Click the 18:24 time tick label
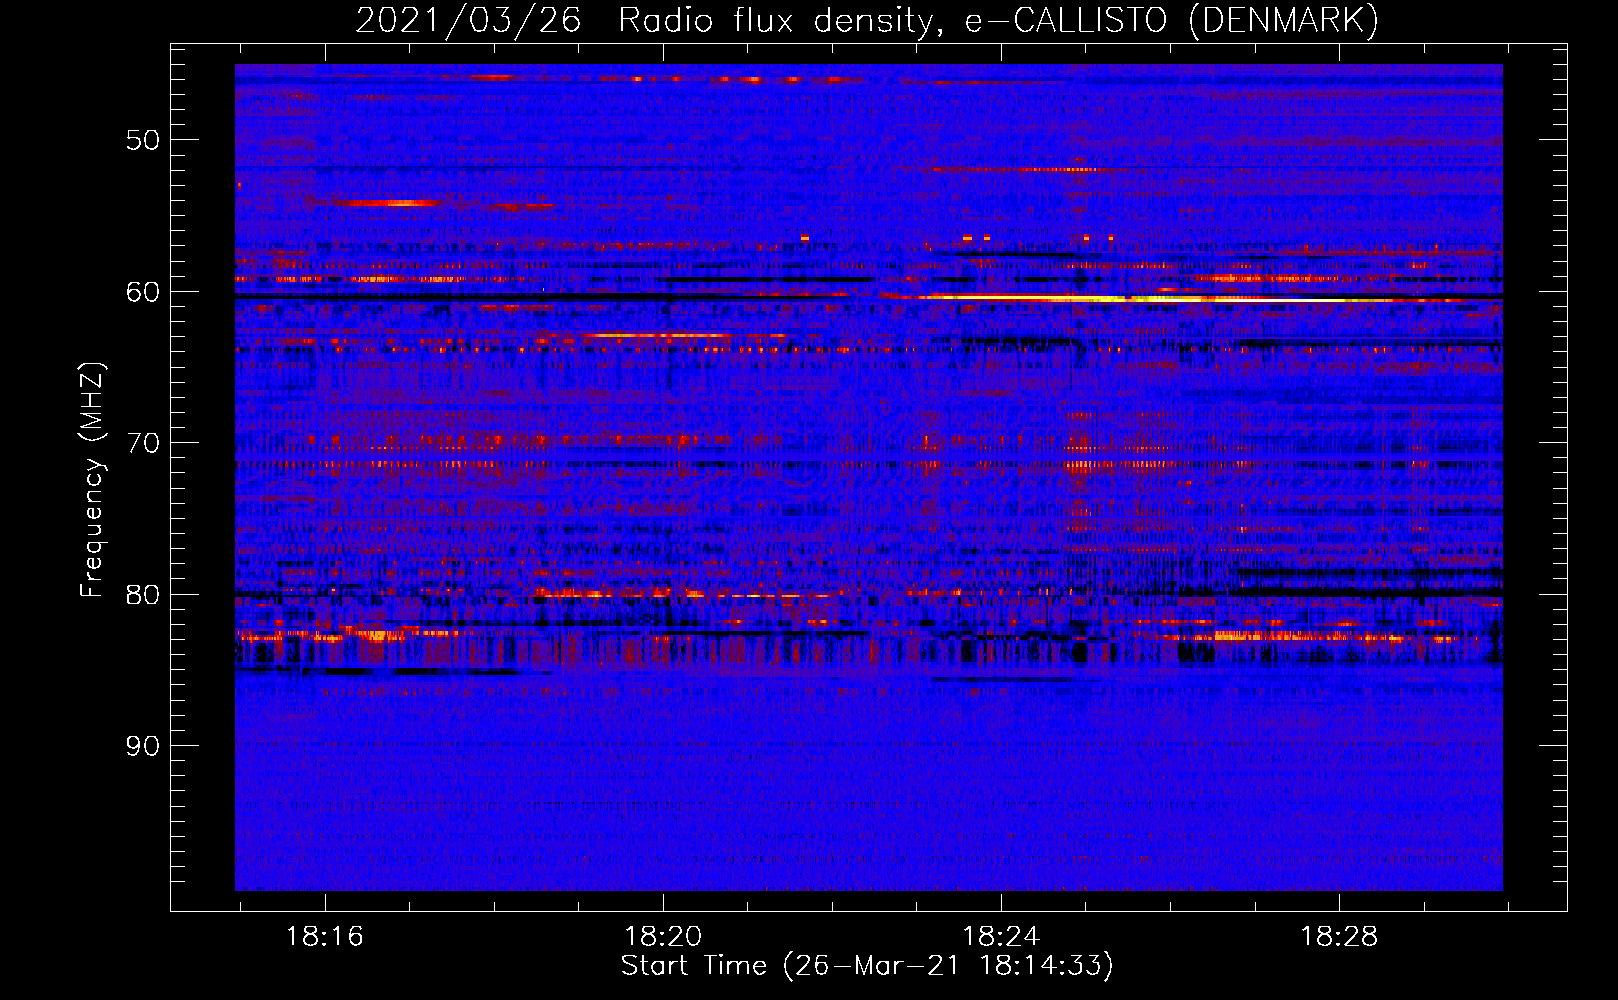 point(1001,937)
